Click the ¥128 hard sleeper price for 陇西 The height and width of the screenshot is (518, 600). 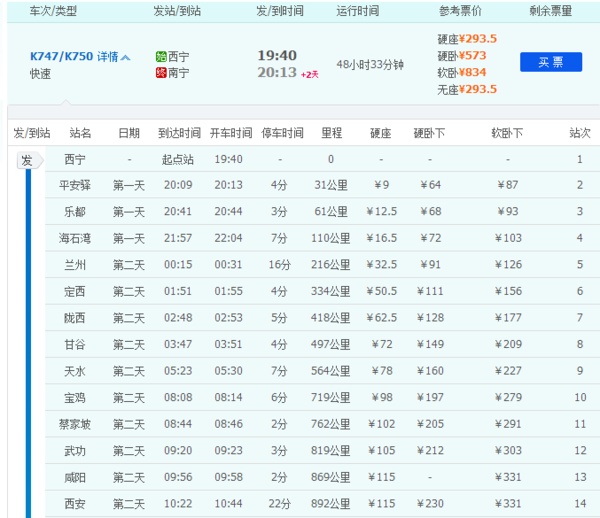[430, 318]
